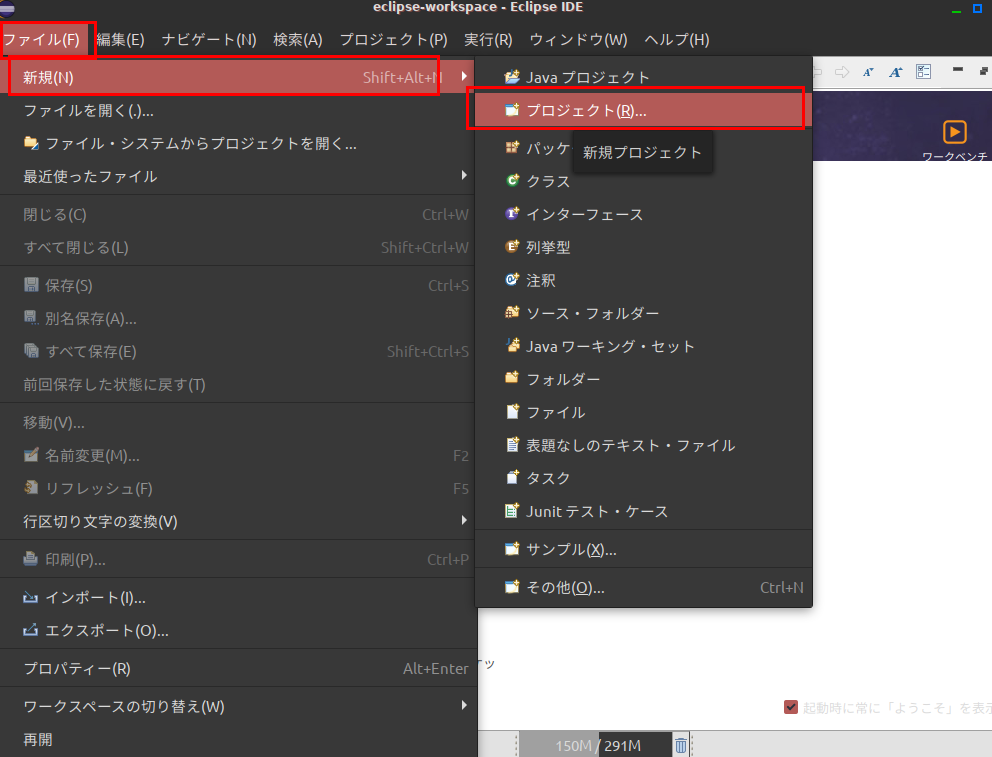992x757 pixels.
Task: Click the フォルダー icon in submenu
Action: (512, 378)
